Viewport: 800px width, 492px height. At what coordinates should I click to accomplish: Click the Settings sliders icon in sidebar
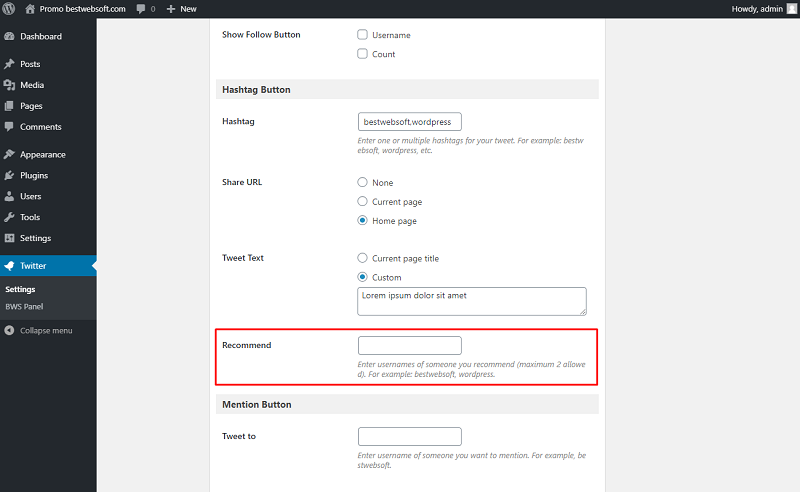point(9,238)
